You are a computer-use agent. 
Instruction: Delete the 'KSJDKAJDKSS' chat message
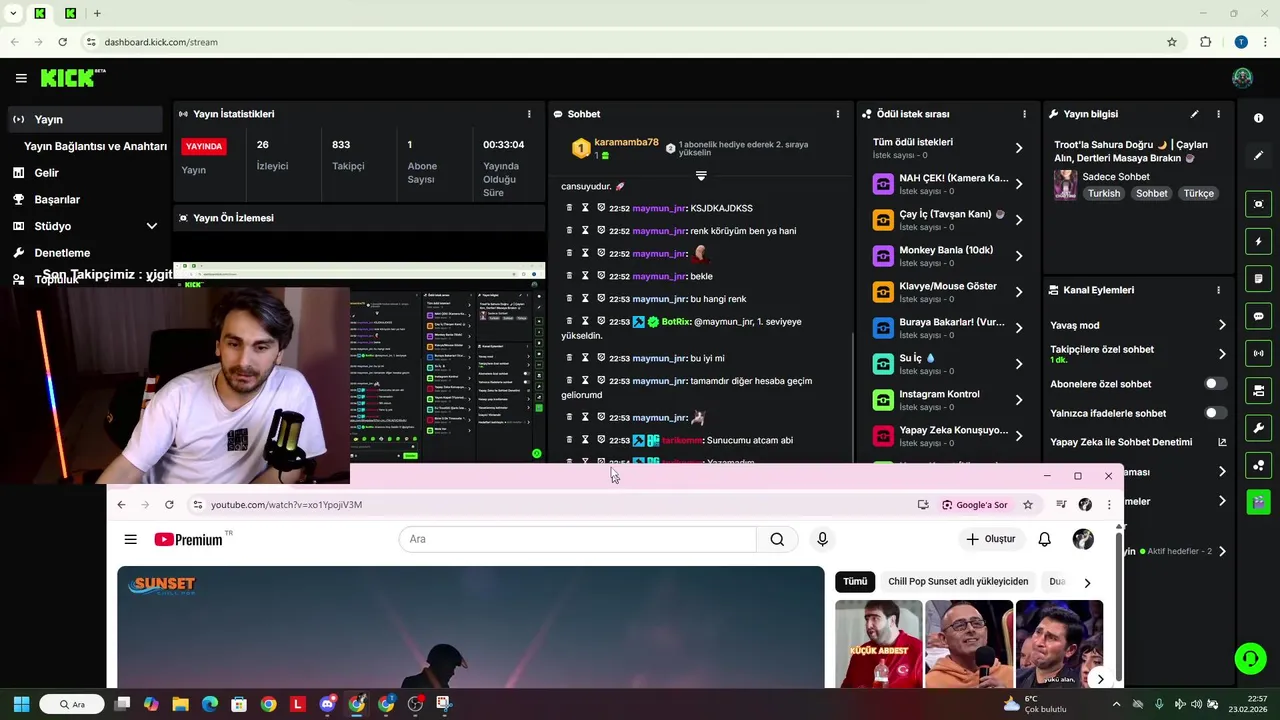click(570, 208)
